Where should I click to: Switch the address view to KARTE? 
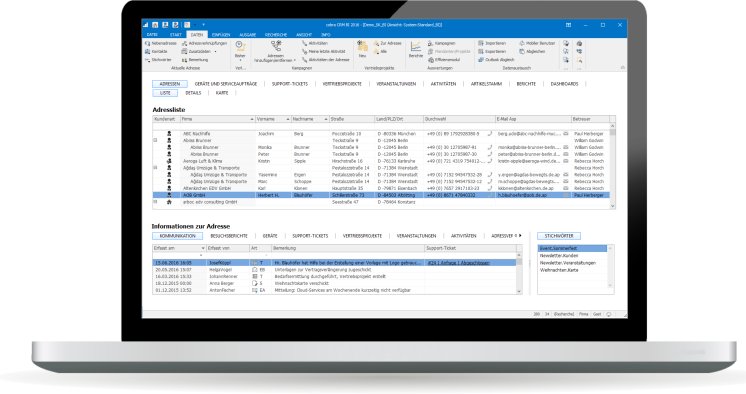click(x=222, y=93)
